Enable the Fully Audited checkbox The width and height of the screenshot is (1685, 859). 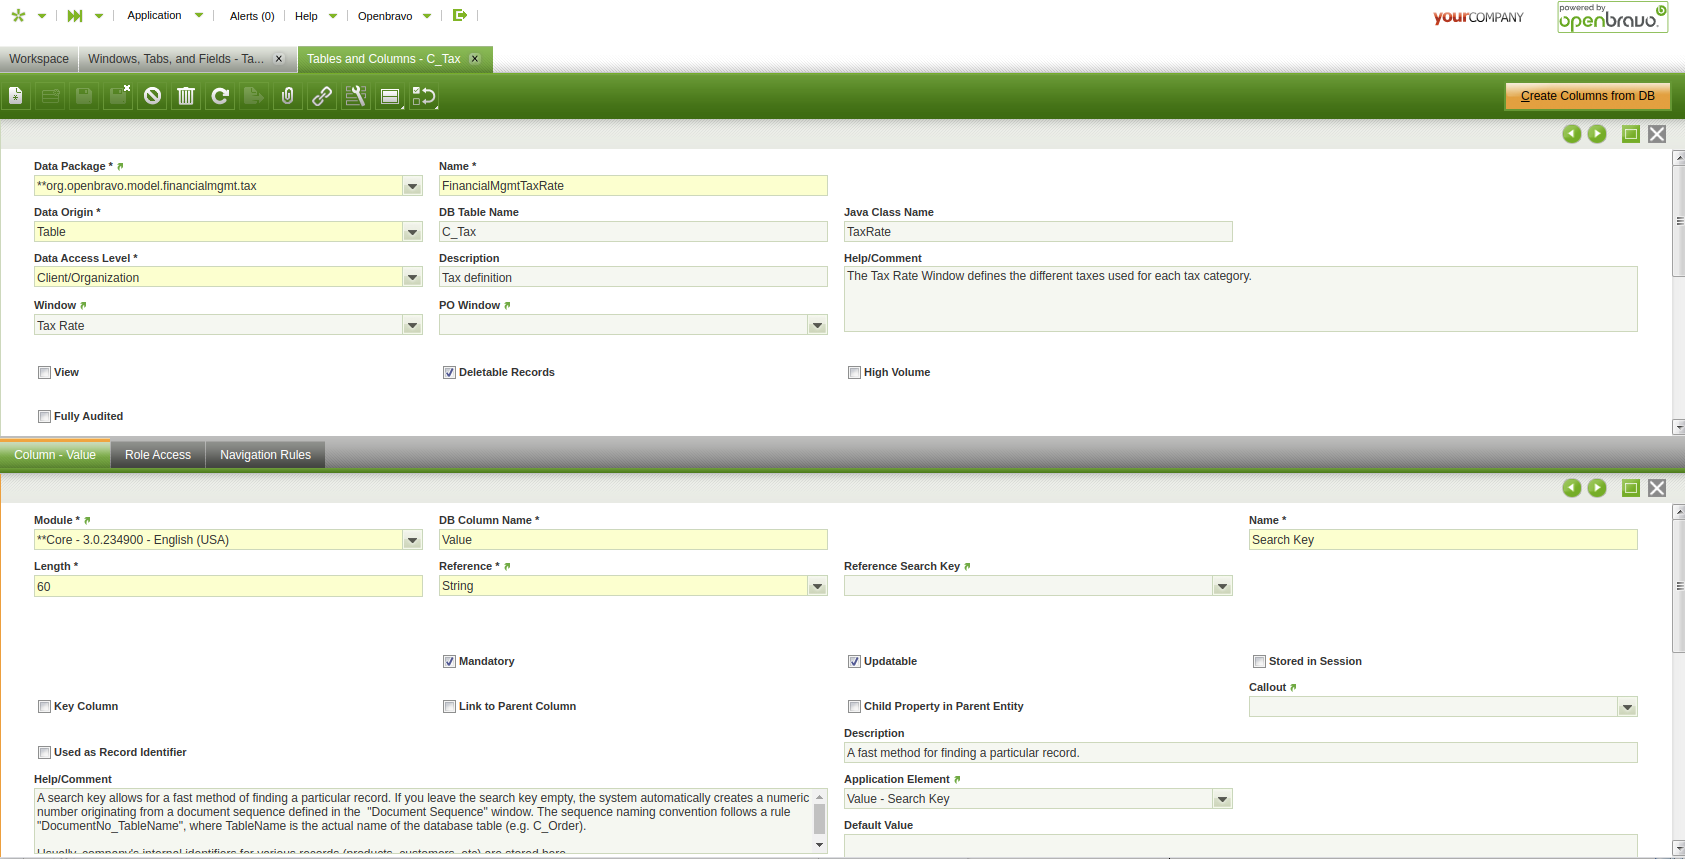click(x=45, y=416)
